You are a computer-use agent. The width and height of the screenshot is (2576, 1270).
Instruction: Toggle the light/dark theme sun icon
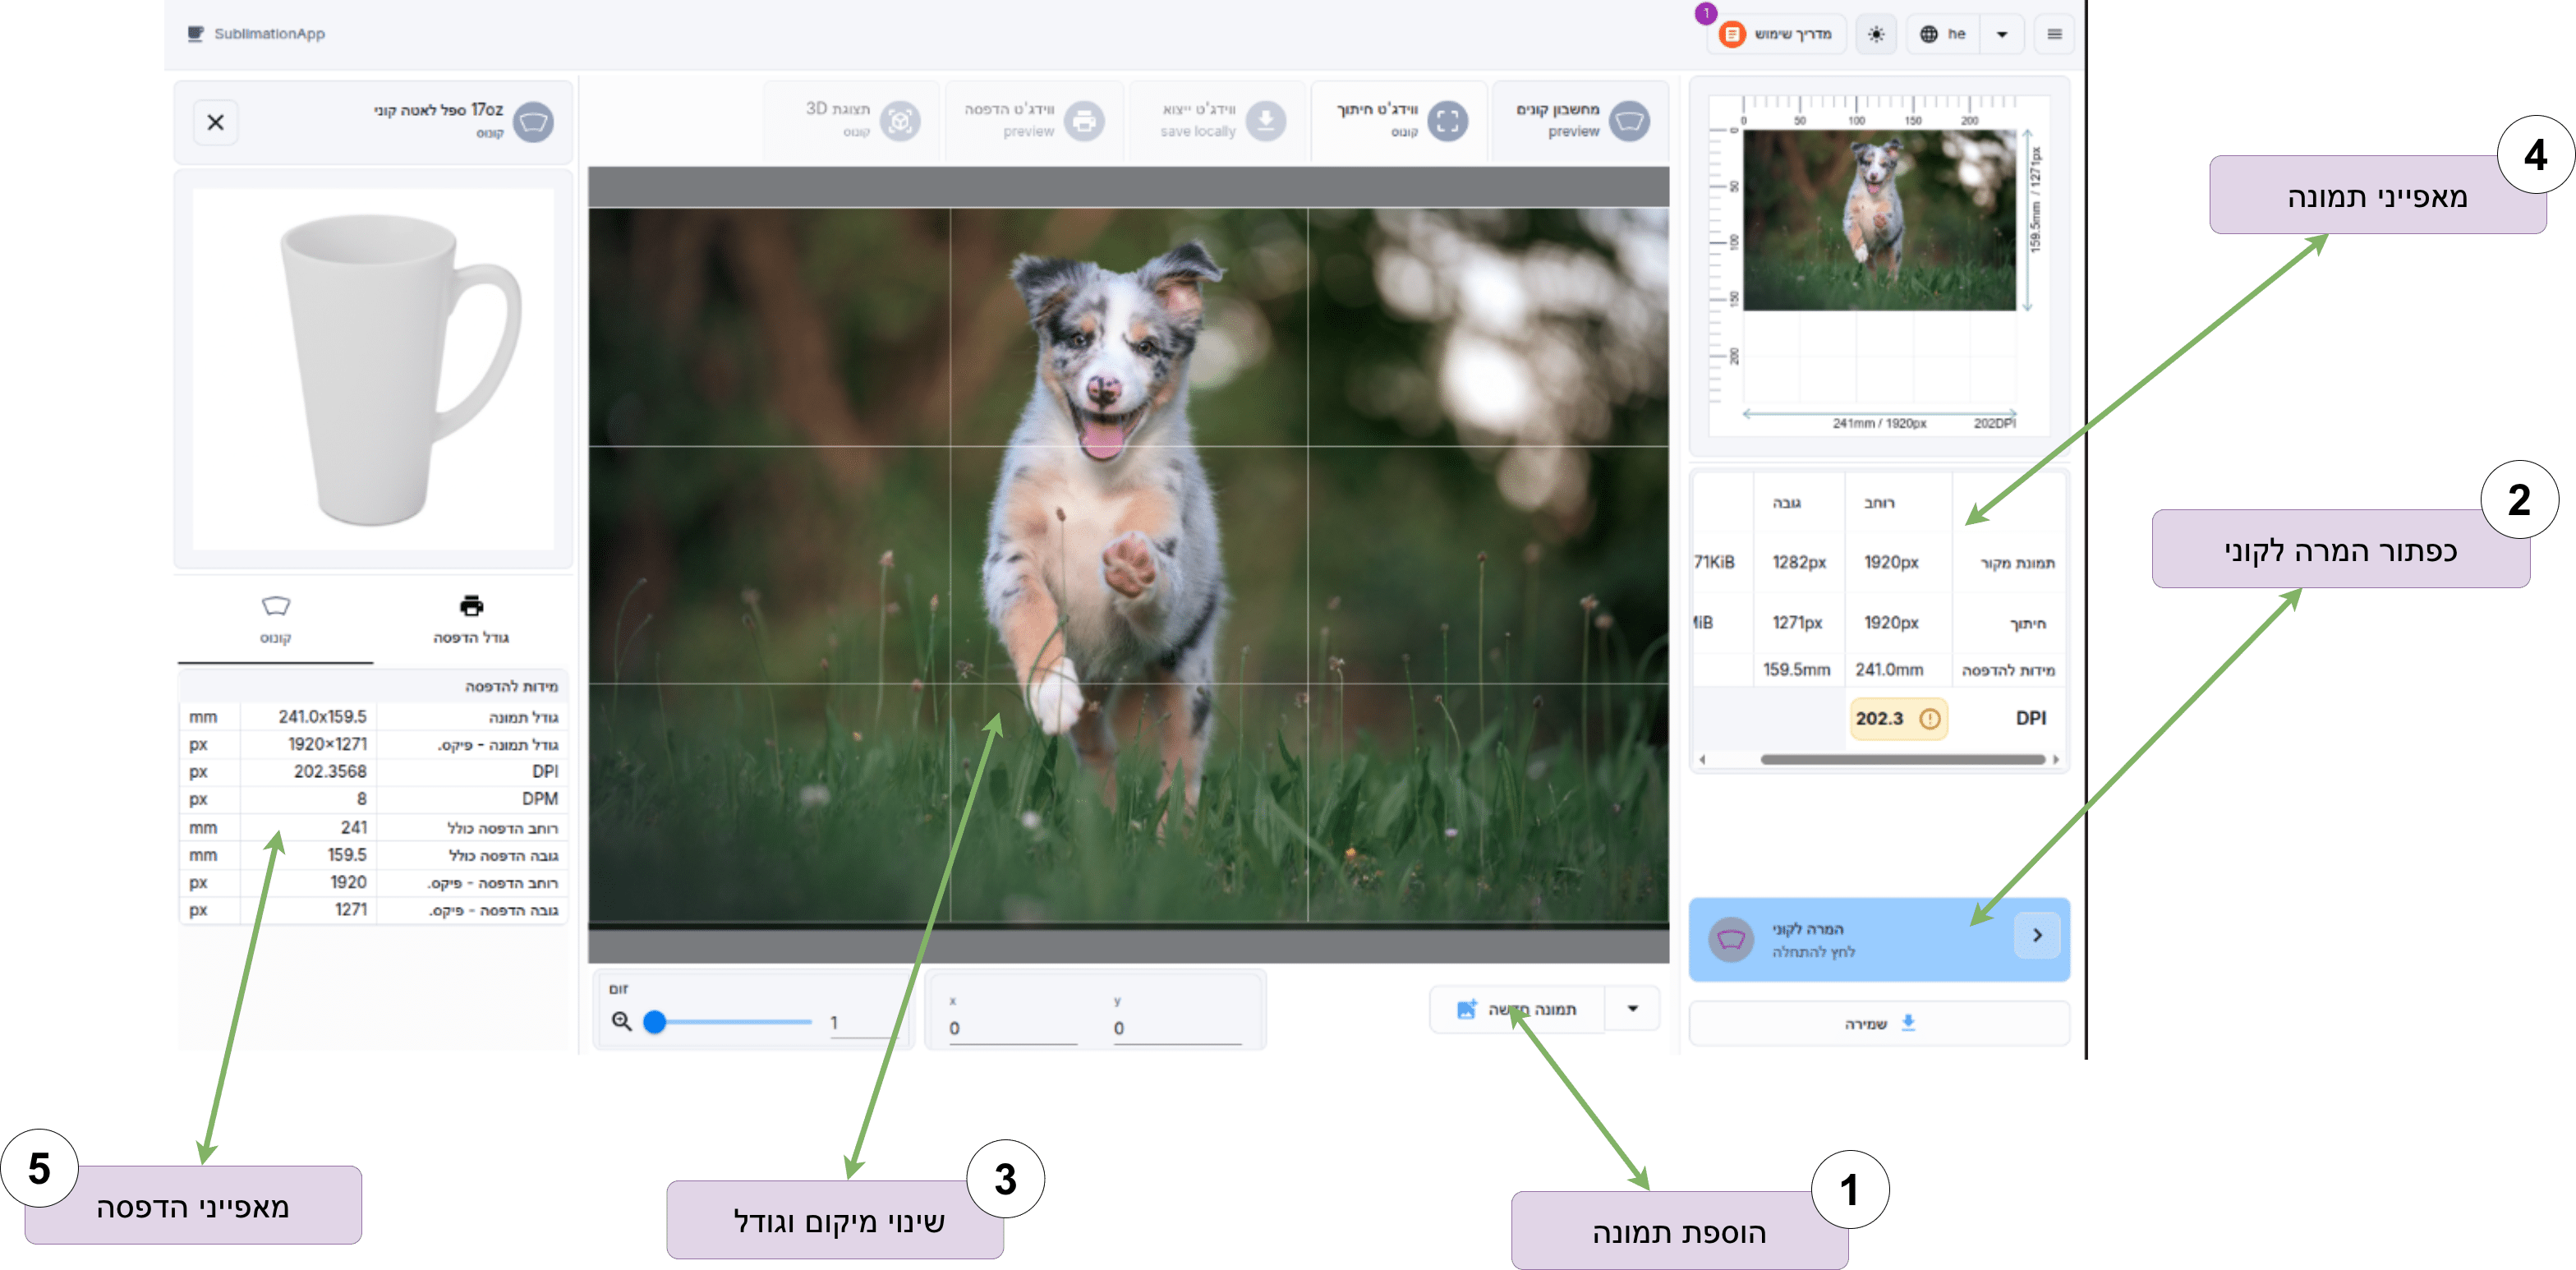pyautogui.click(x=1876, y=34)
